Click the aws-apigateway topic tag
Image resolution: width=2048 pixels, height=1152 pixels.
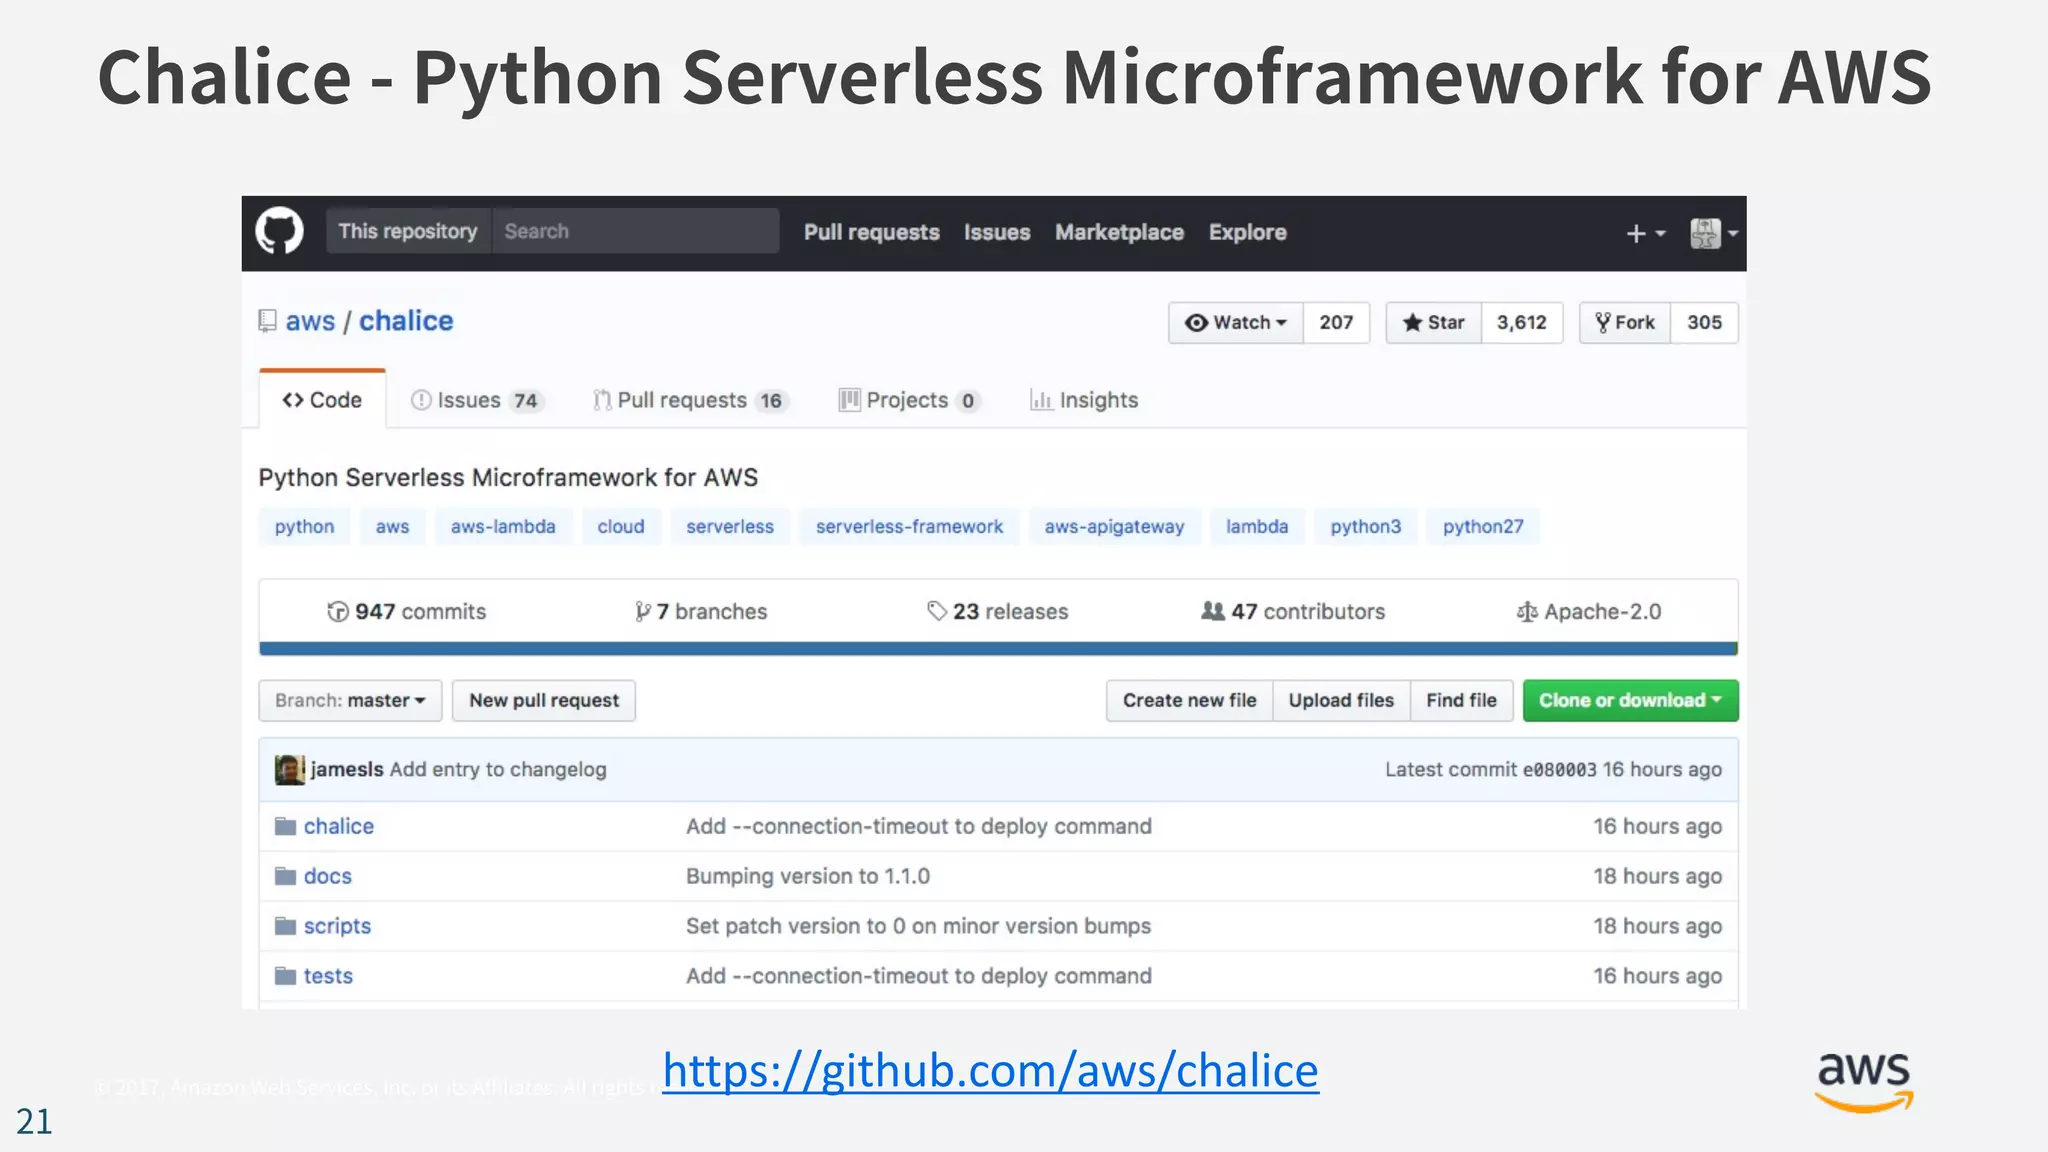[x=1114, y=526]
